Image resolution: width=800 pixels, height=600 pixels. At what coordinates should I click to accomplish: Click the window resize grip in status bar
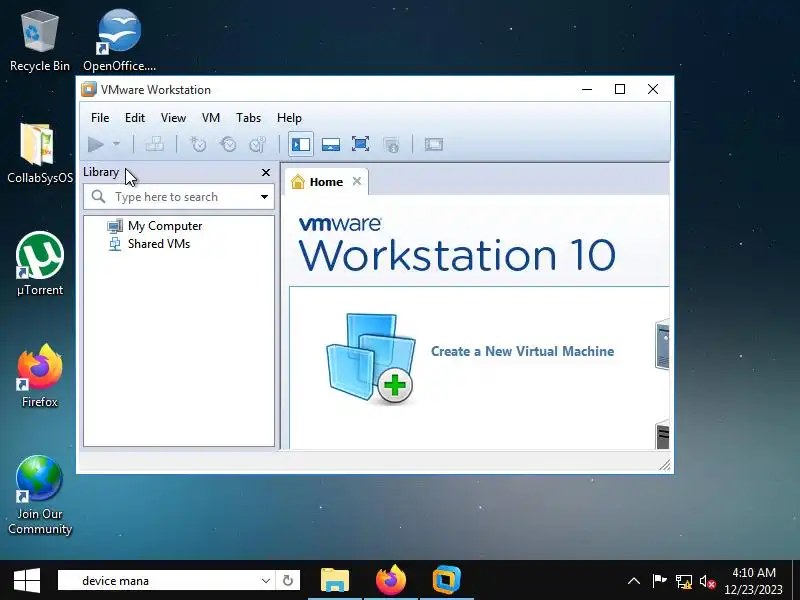[x=664, y=464]
